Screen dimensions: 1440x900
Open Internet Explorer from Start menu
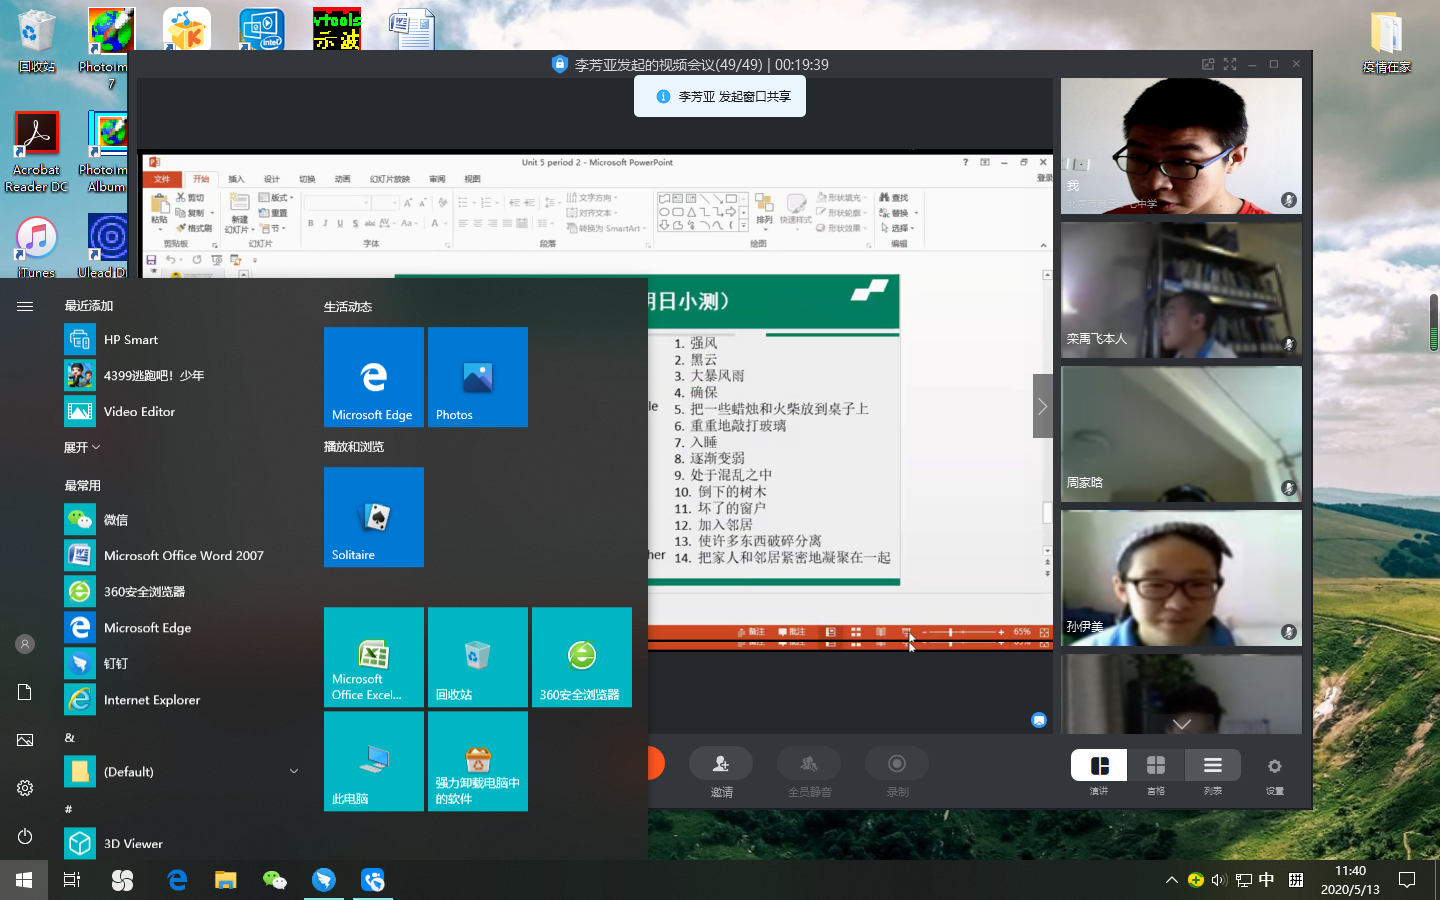[x=182, y=700]
